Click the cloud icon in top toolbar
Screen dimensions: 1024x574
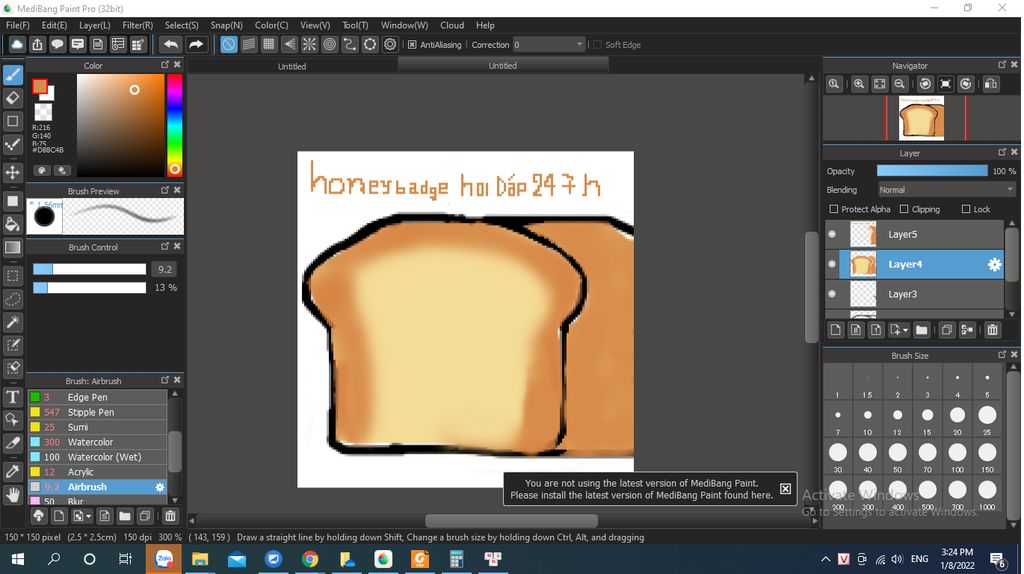[17, 44]
